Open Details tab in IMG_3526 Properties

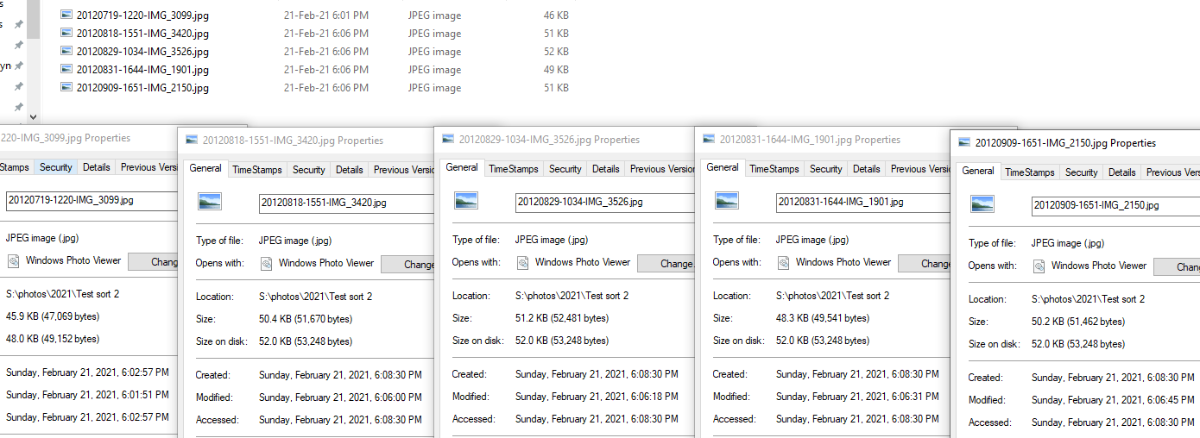coord(605,169)
